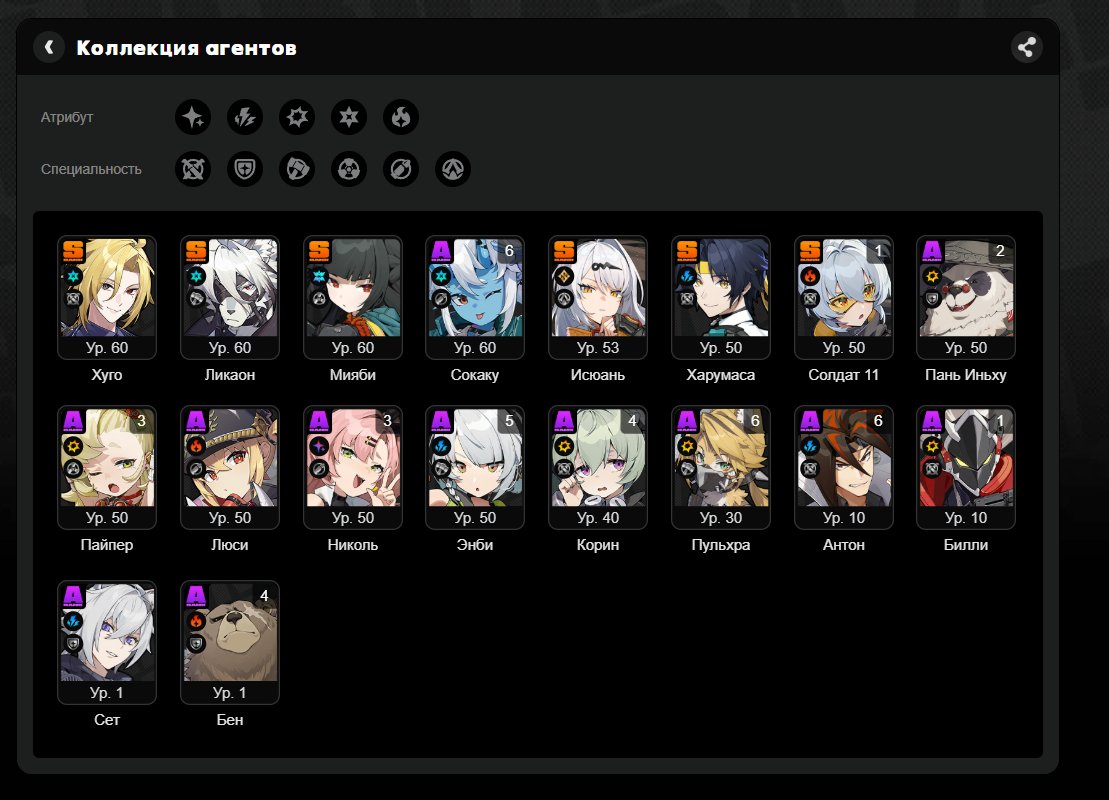Open the Хуго agent card

[x=107, y=297]
